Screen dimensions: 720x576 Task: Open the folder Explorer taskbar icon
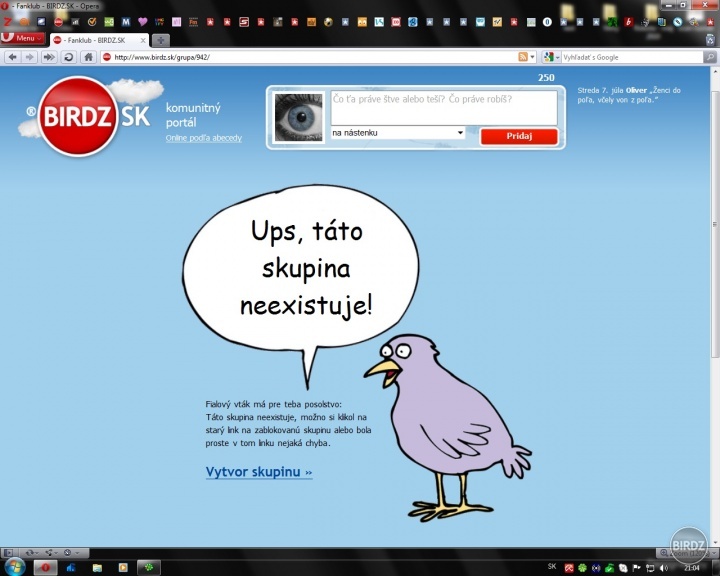click(x=97, y=567)
